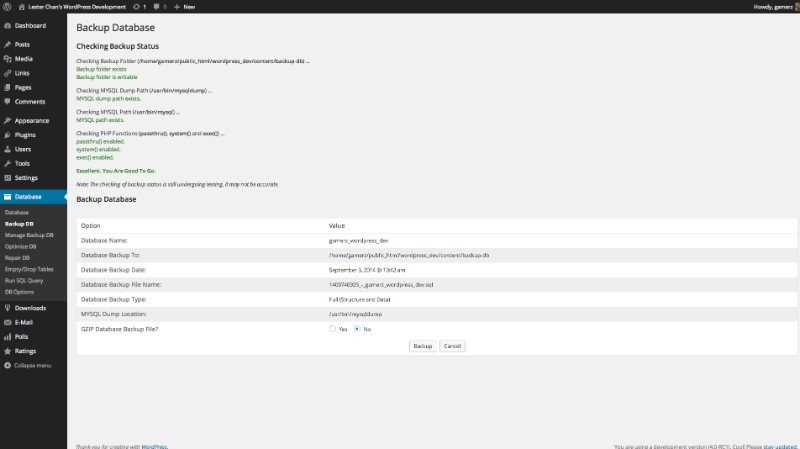
Task: Select Backup DB submenu item
Action: (x=19, y=223)
